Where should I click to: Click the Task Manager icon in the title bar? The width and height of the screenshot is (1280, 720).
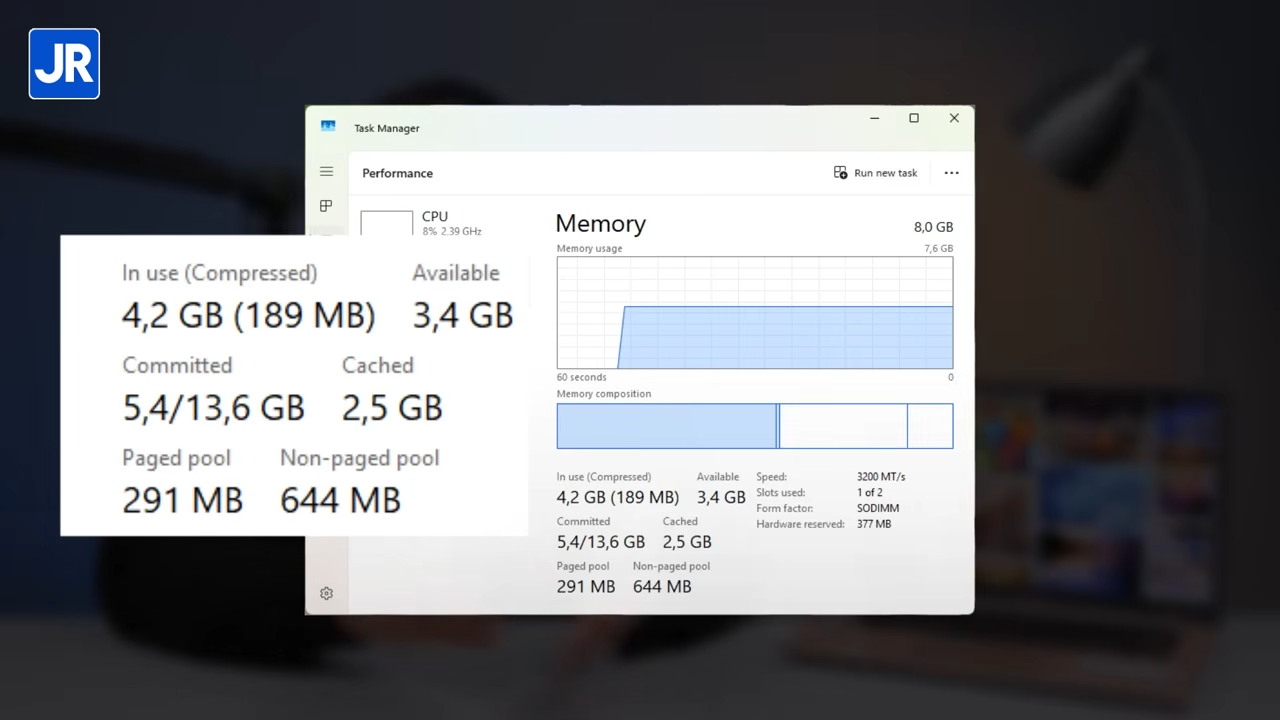click(328, 126)
